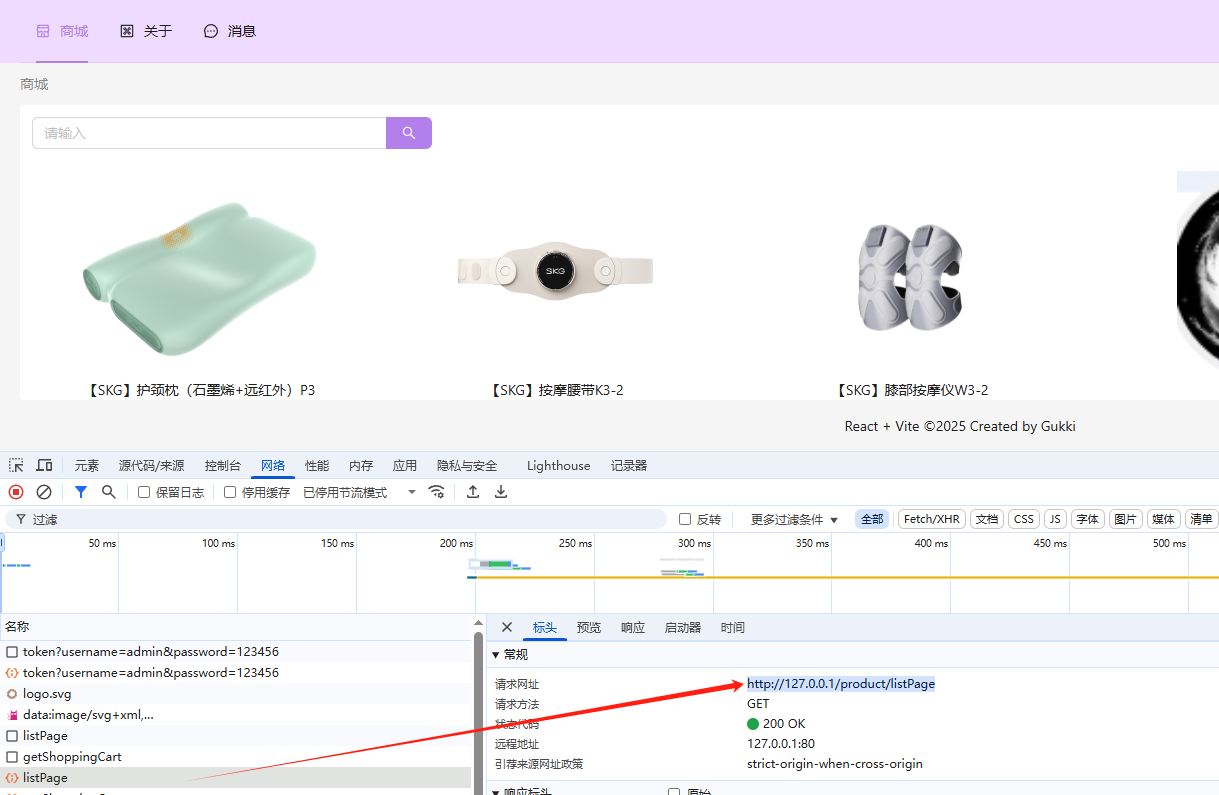Switch to the 时间 details tab
Viewport: 1219px width, 795px height.
733,627
